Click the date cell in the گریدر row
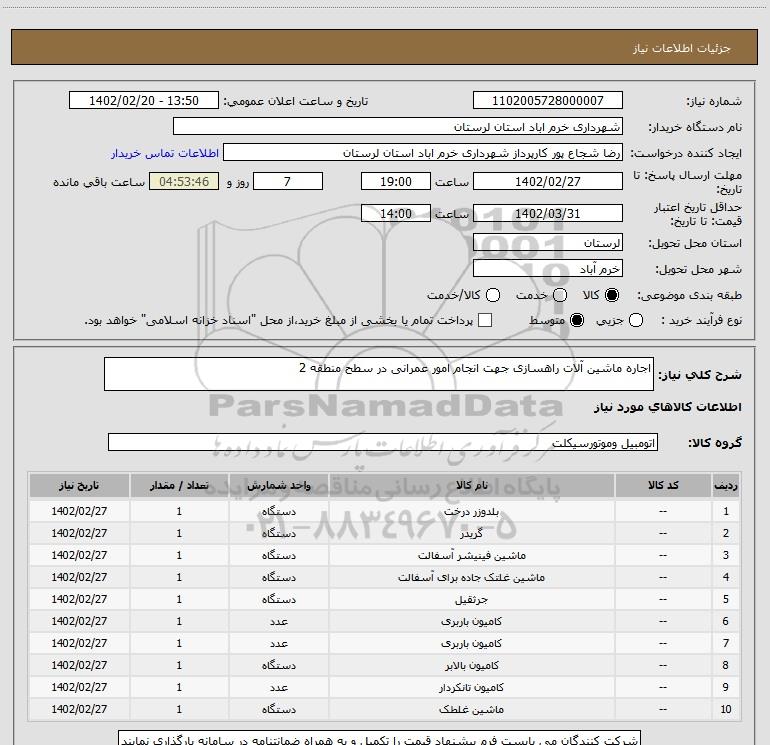770x745 pixels. [79, 533]
